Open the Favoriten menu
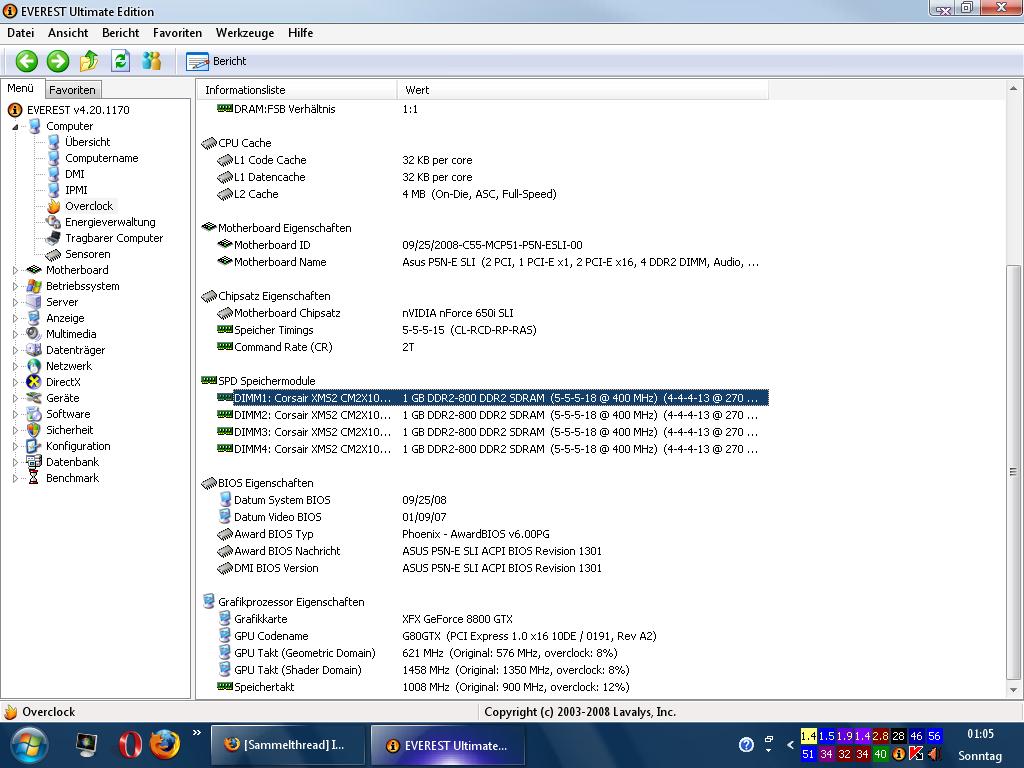 [177, 33]
